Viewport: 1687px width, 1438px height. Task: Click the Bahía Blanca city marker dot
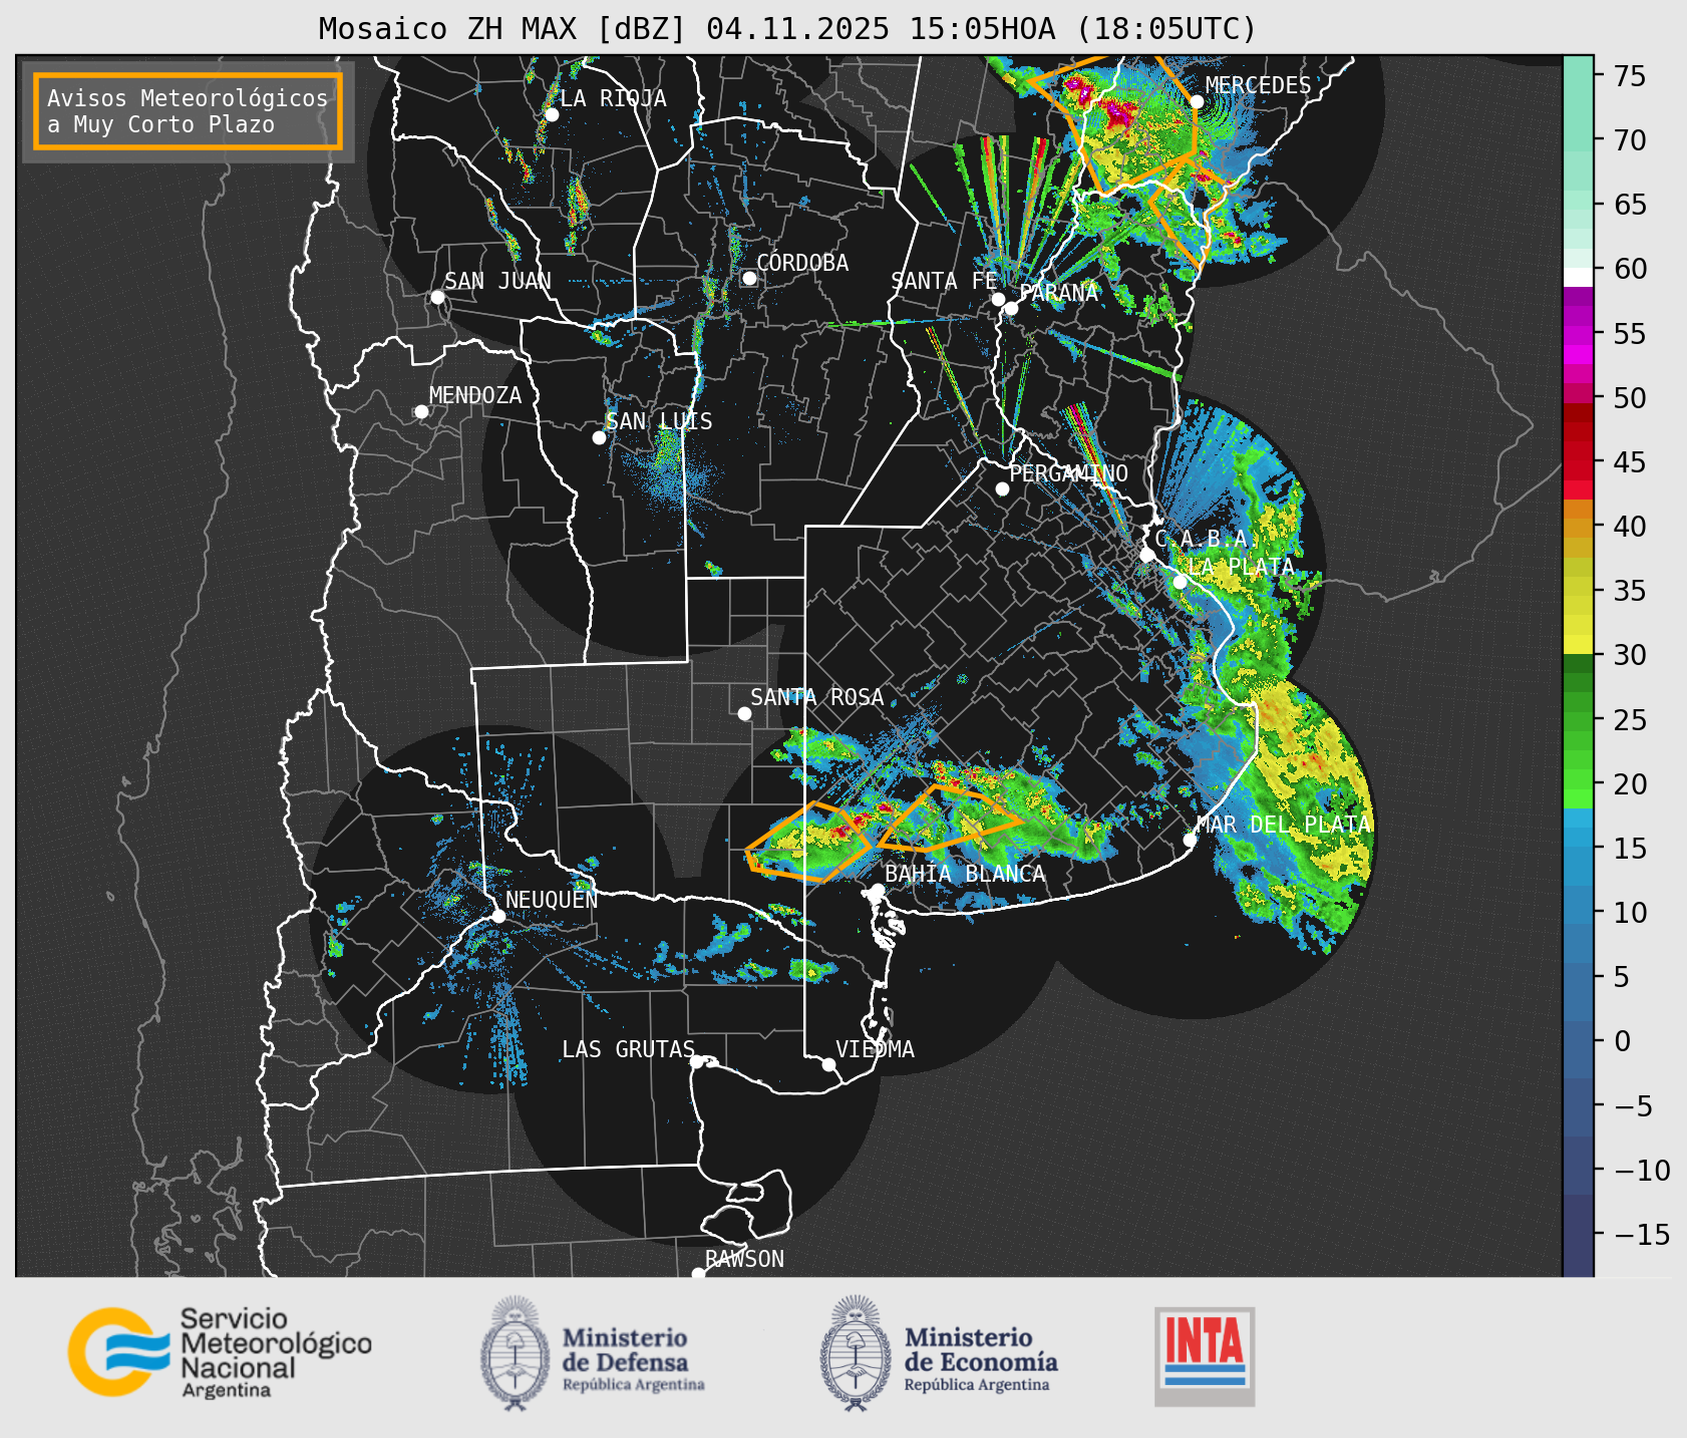[x=877, y=890]
